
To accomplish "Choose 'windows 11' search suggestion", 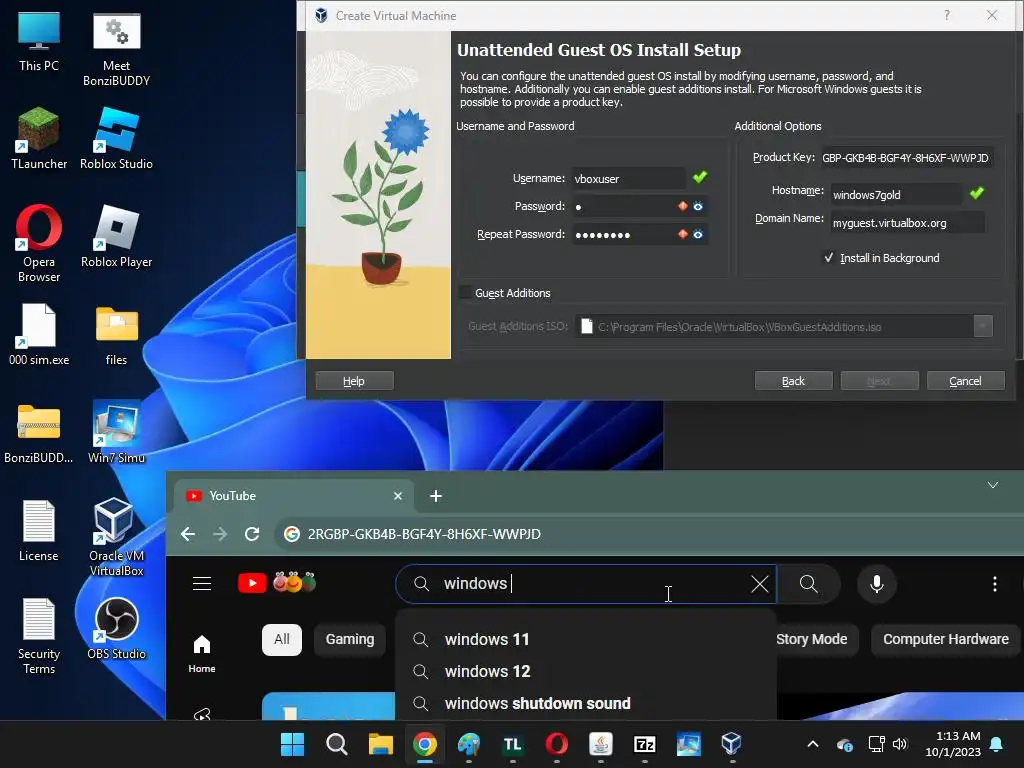I will (586, 639).
